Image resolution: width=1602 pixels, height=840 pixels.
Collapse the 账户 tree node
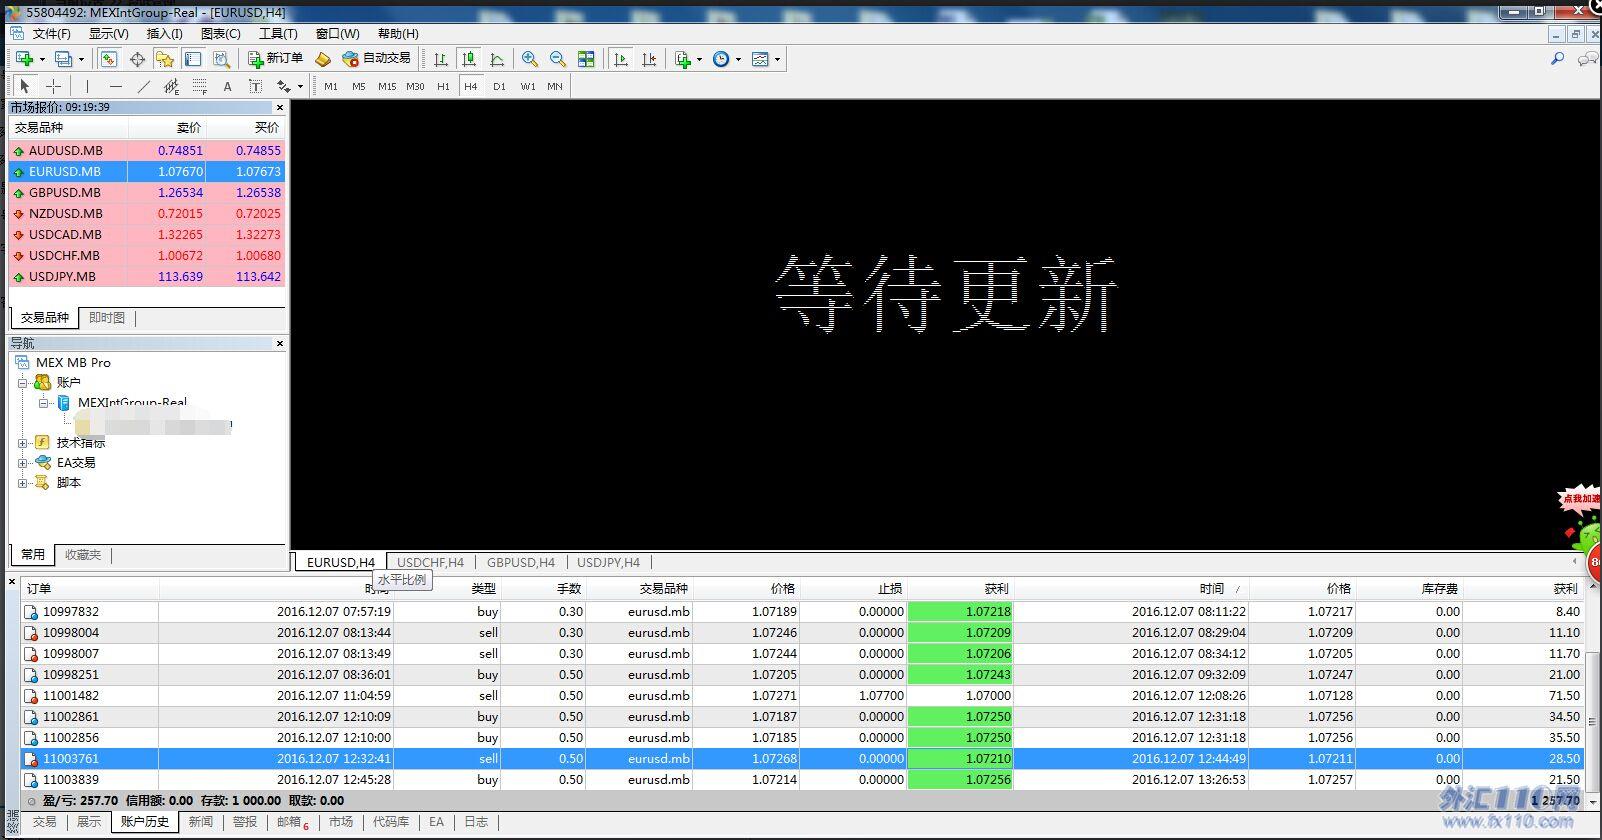click(22, 383)
